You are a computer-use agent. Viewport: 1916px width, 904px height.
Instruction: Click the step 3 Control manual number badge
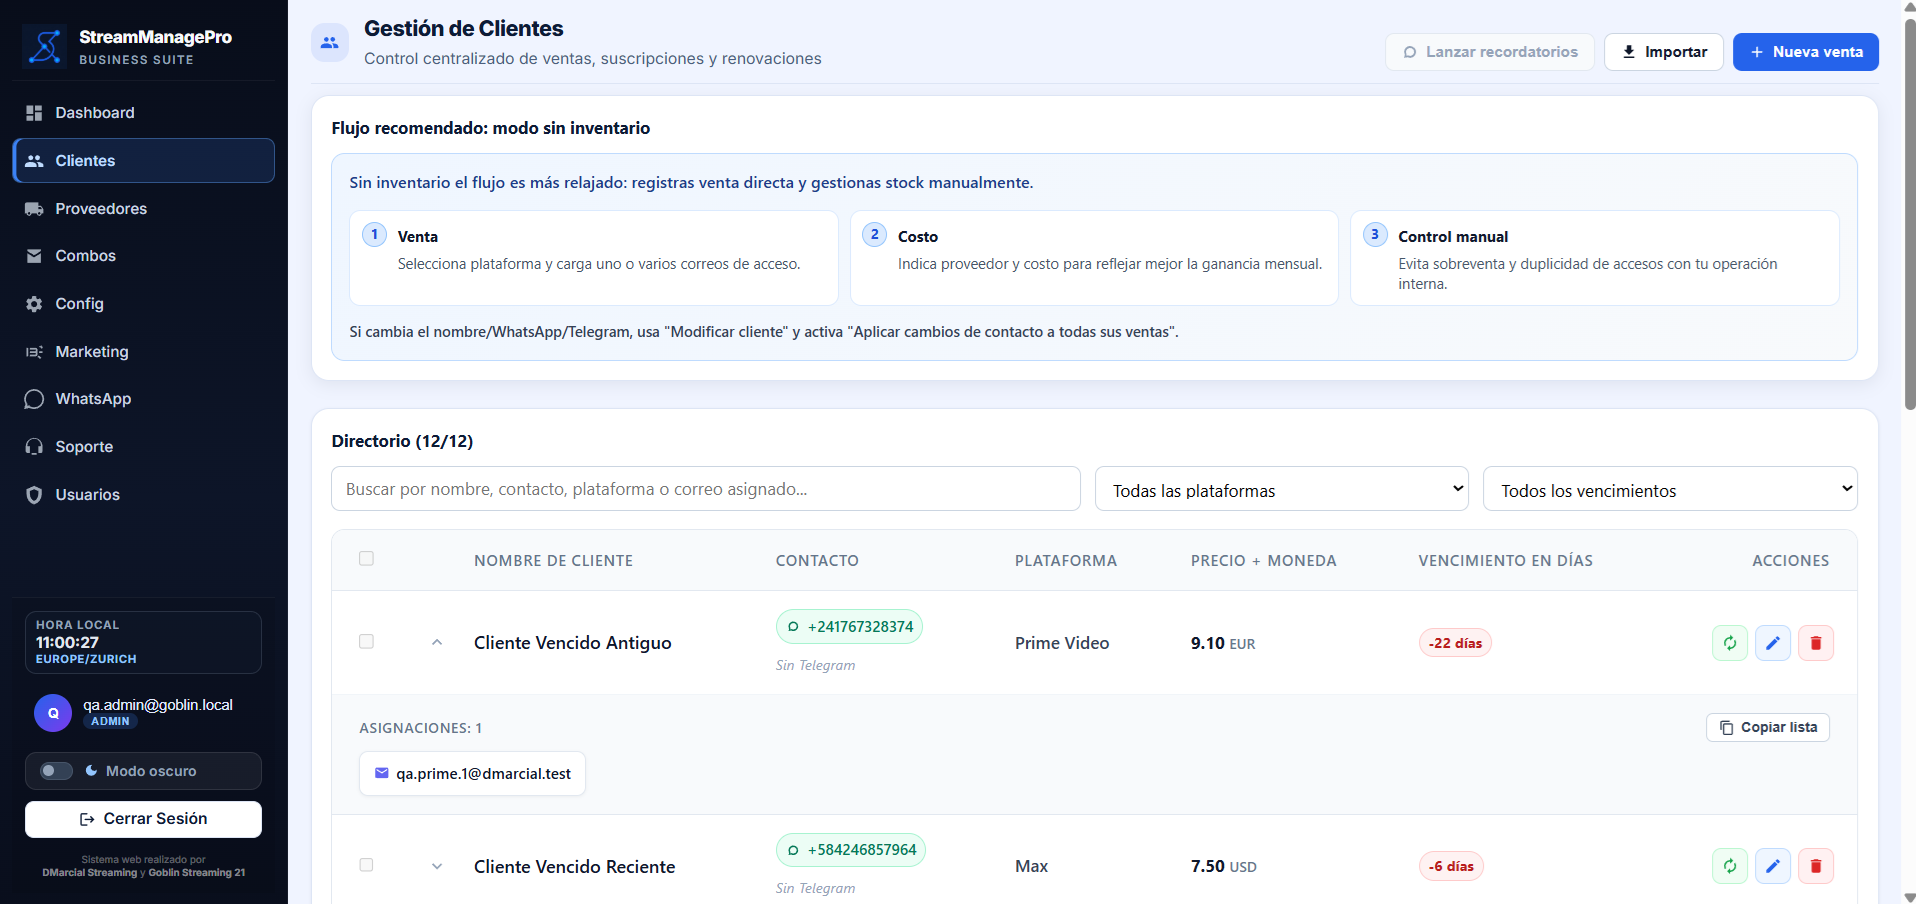[x=1375, y=235]
